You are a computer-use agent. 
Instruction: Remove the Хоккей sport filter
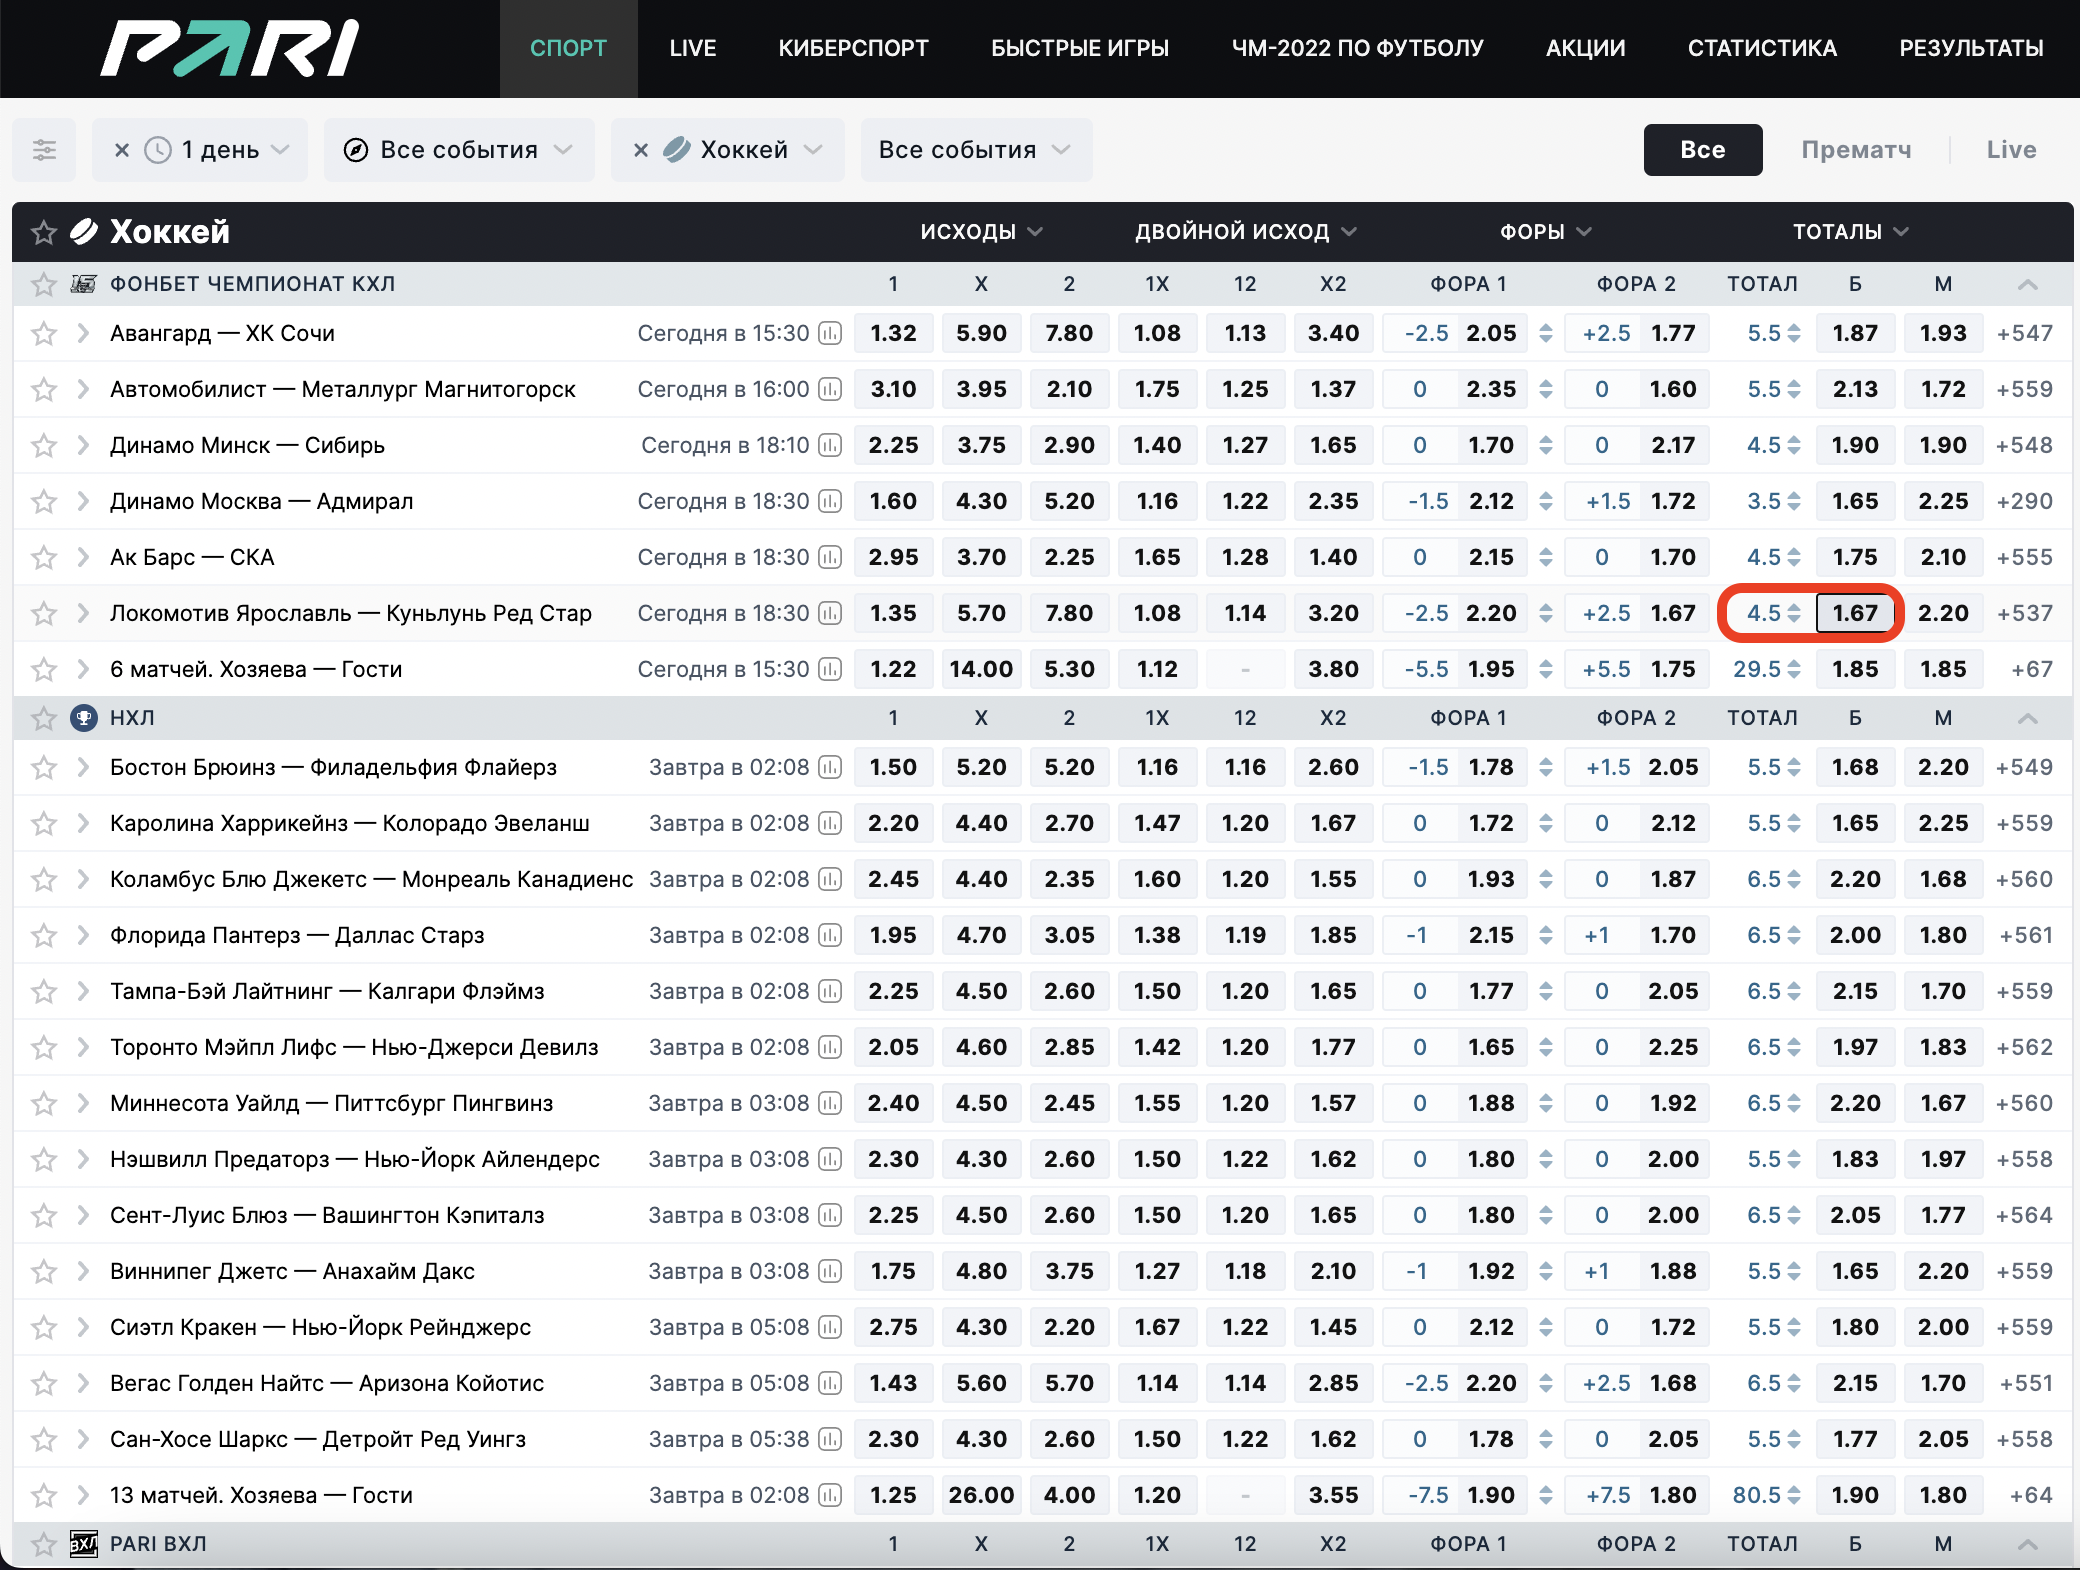click(x=641, y=150)
